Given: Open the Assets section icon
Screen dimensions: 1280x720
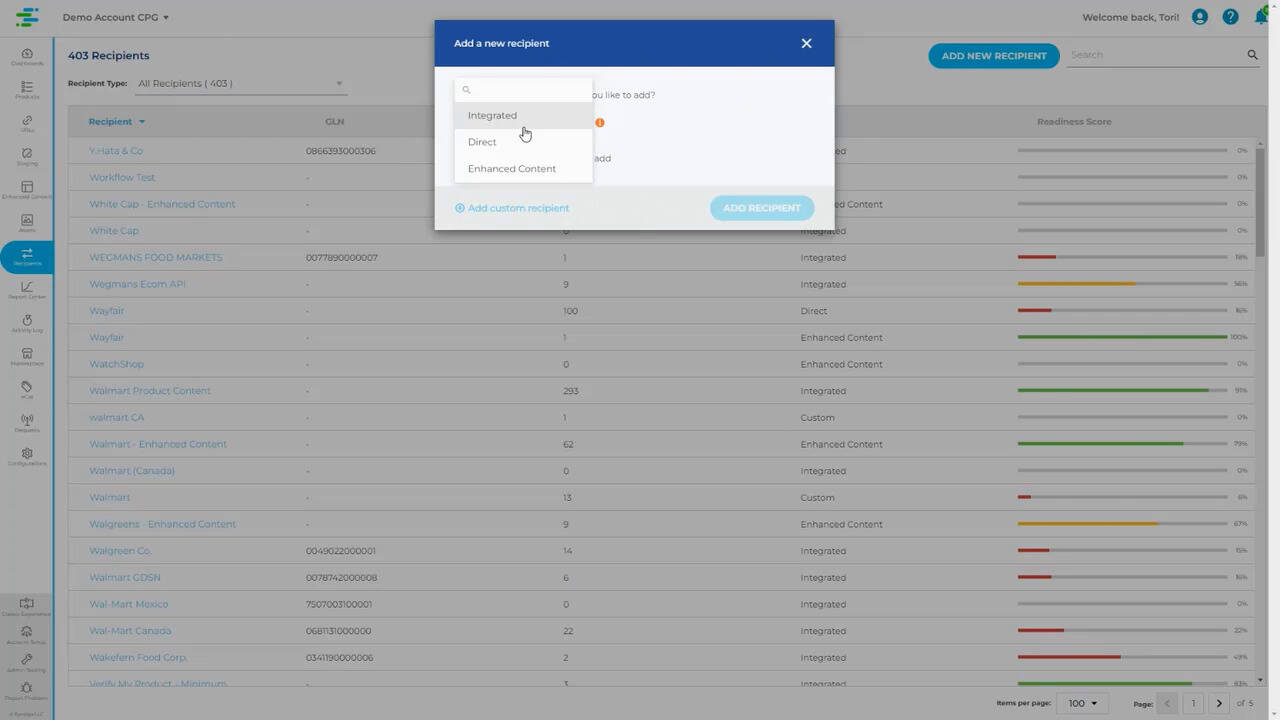Looking at the screenshot, I should 27,223.
